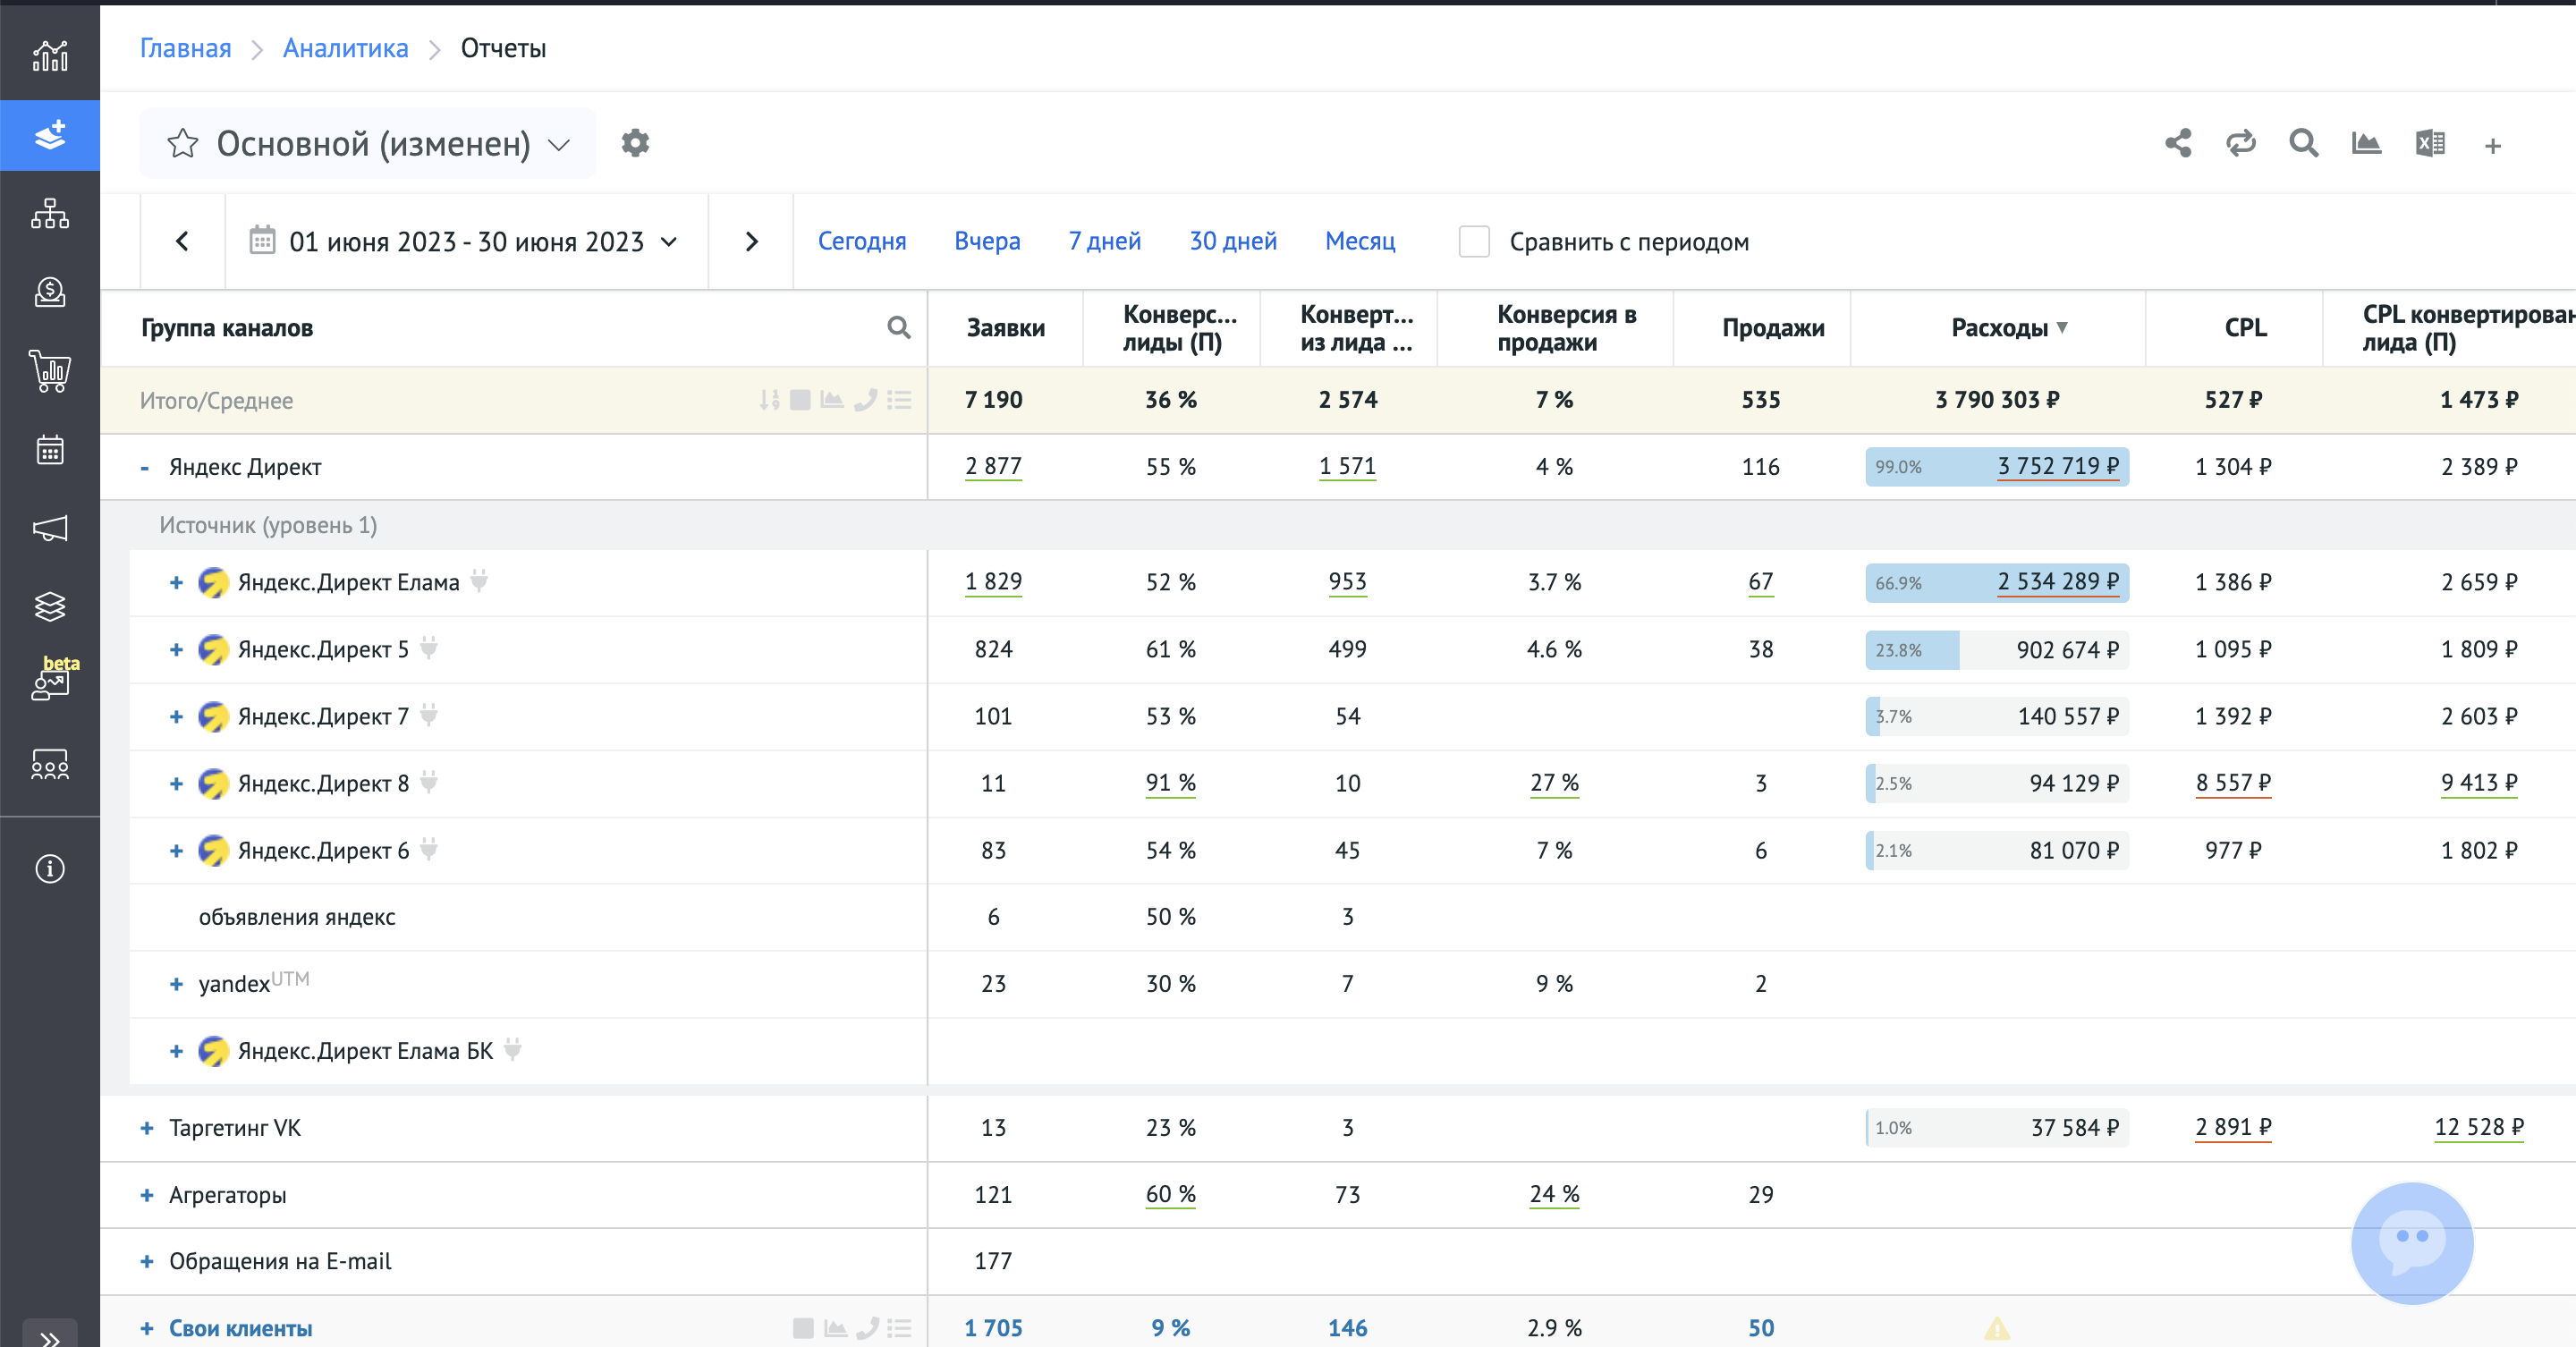Click the Свои клиенты link
This screenshot has height=1347, width=2576.
pos(240,1328)
